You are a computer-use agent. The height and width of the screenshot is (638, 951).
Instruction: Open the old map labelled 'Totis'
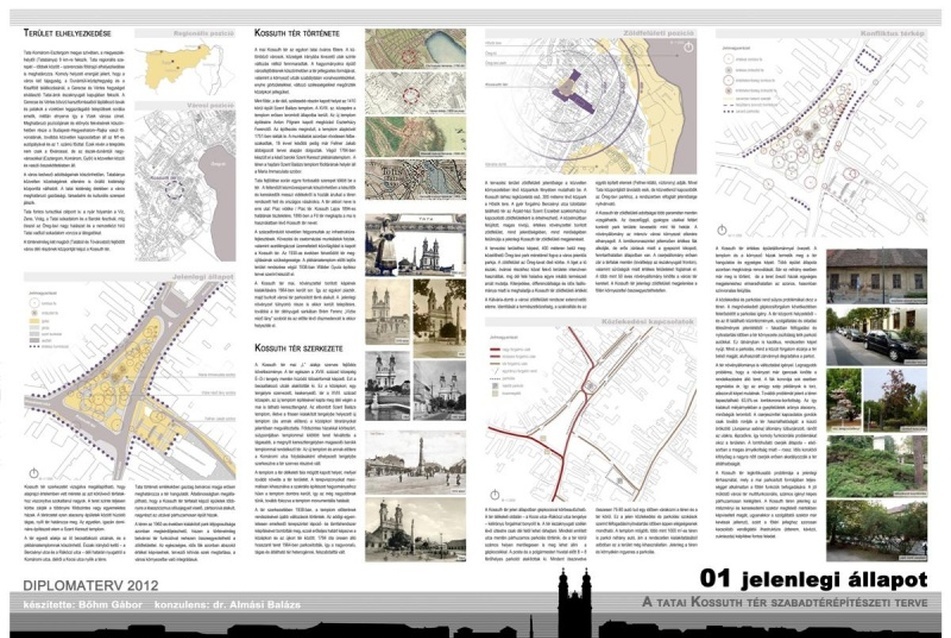(x=415, y=180)
